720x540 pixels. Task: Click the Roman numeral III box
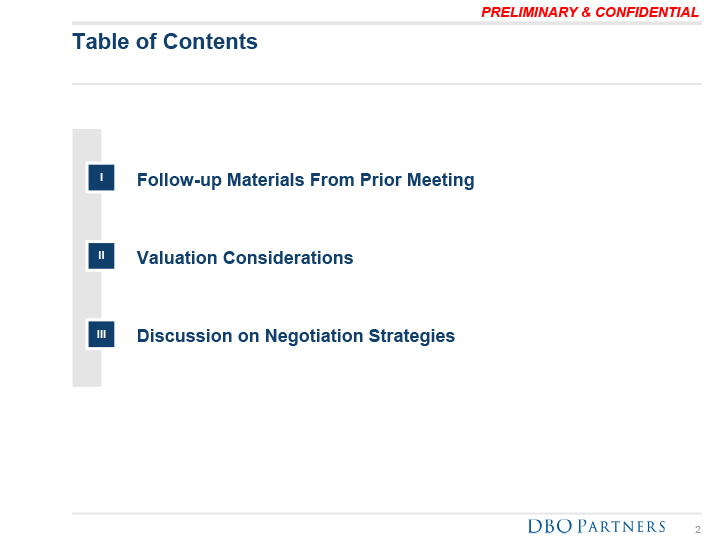click(x=101, y=334)
